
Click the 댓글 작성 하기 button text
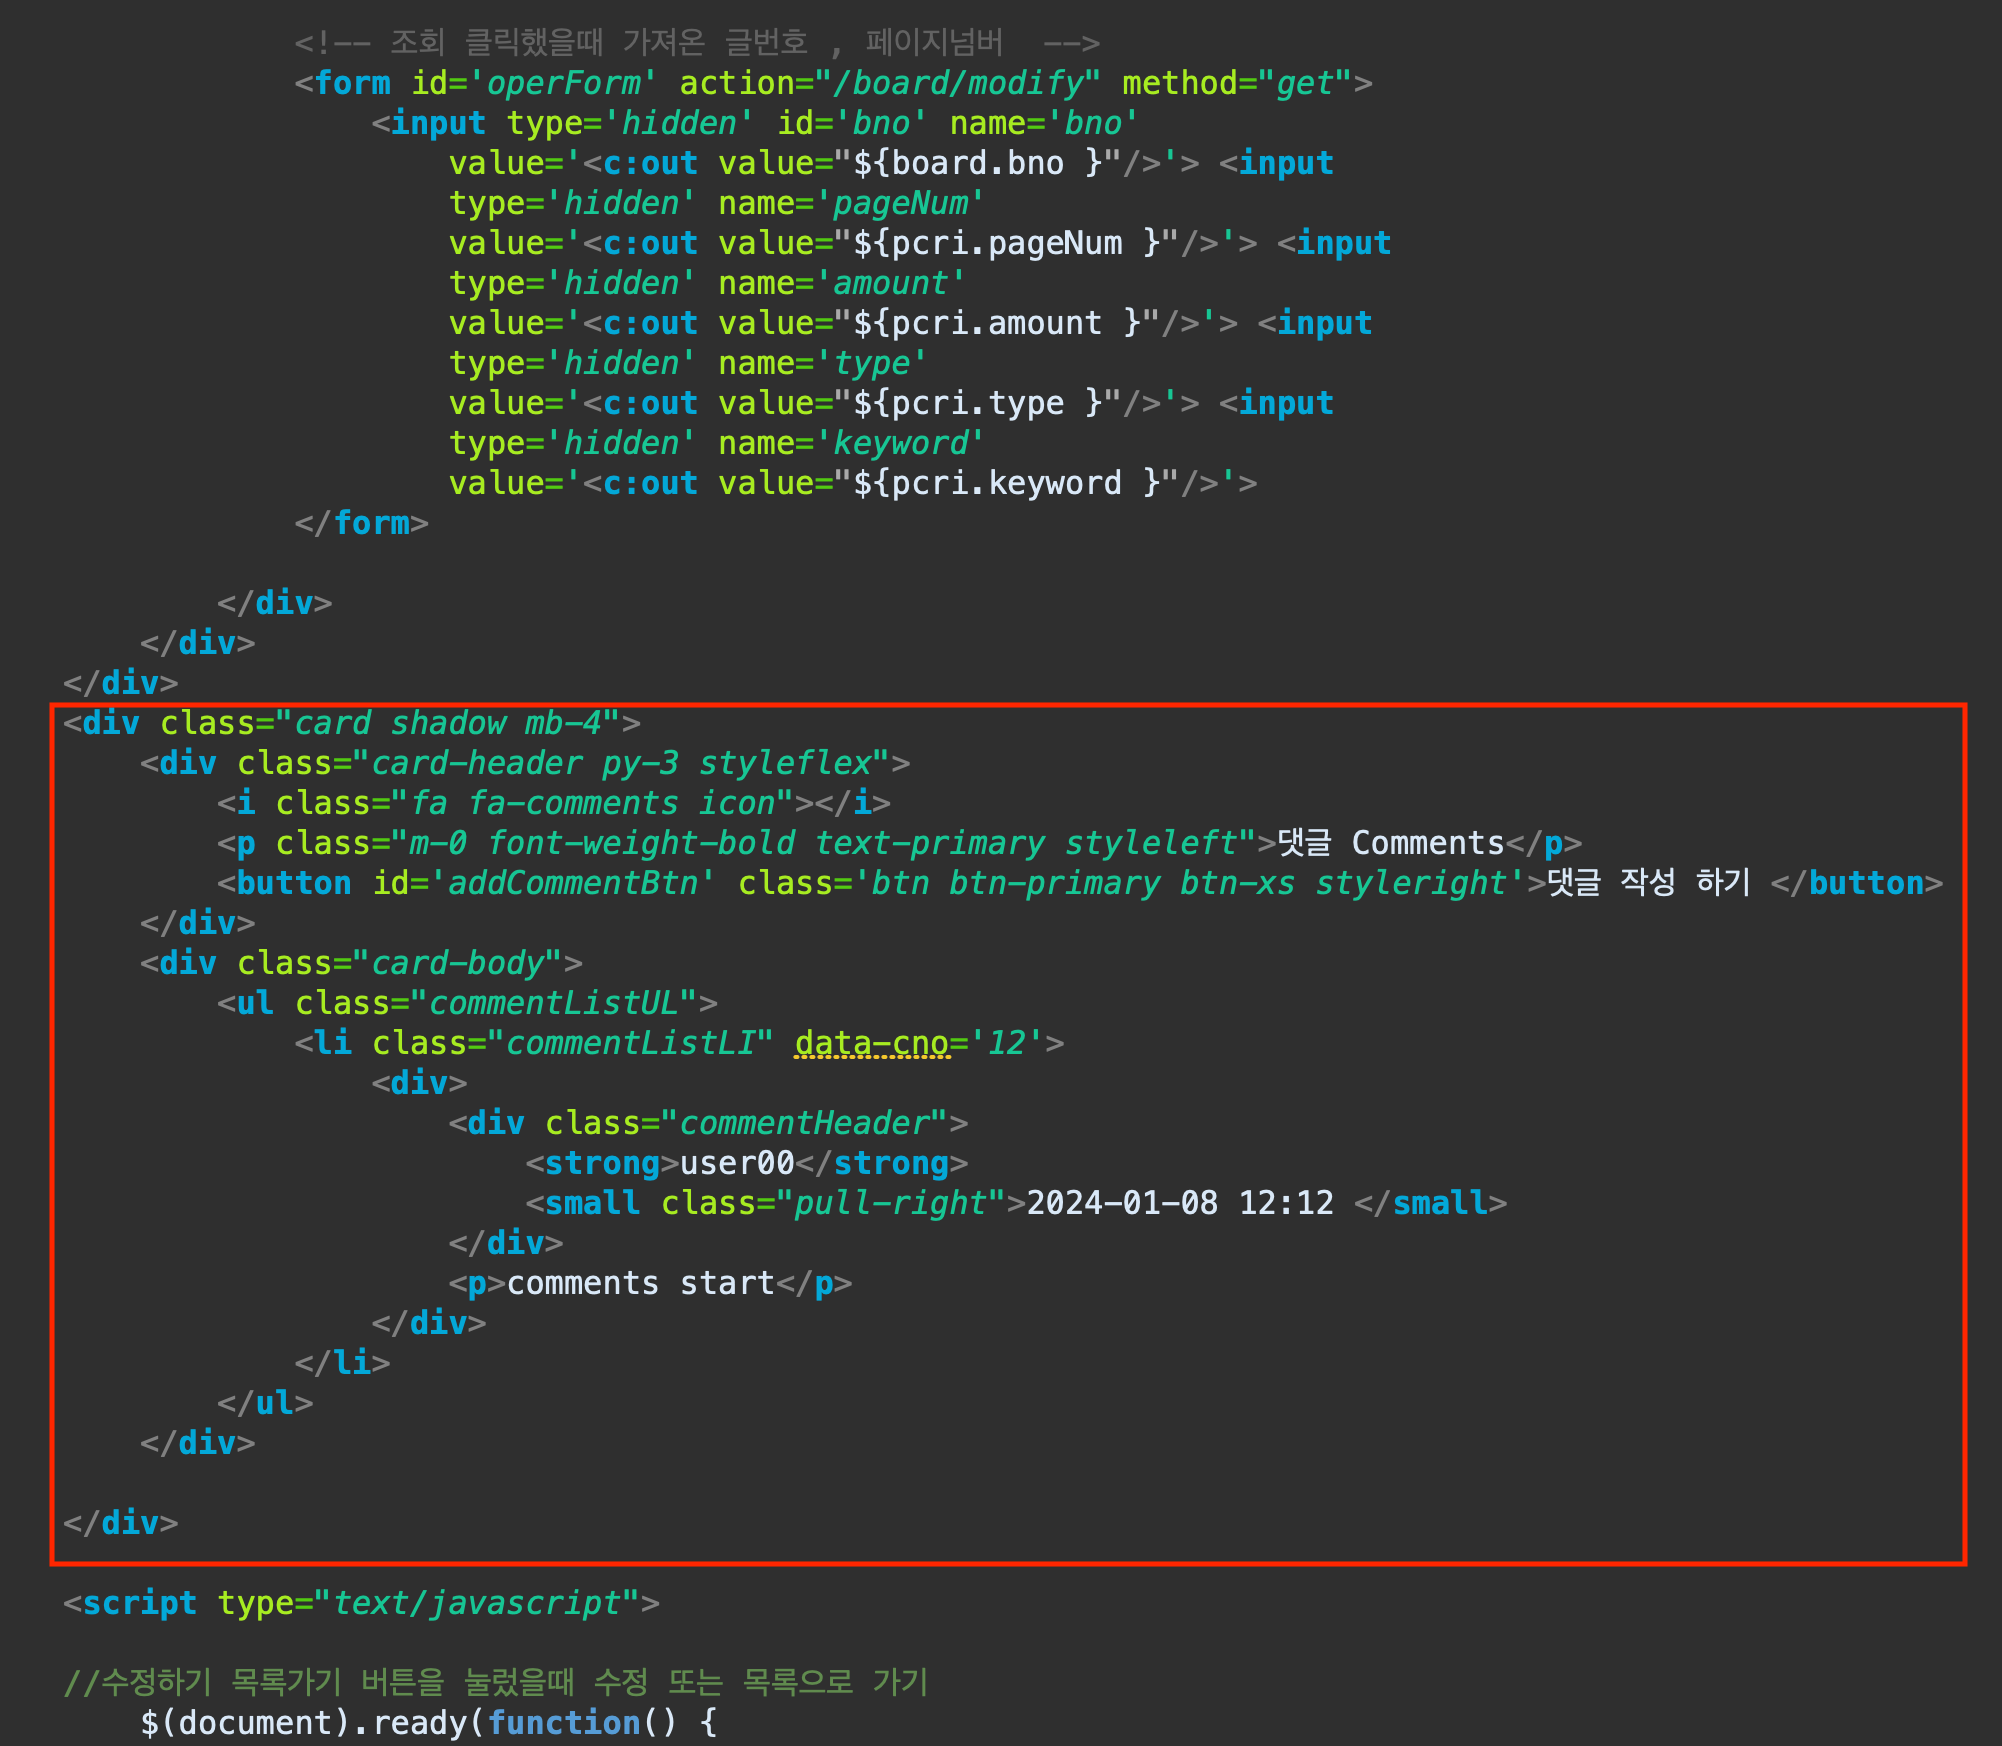(x=1649, y=883)
